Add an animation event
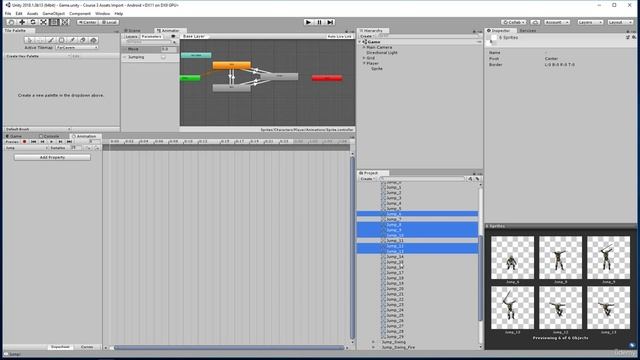 (x=97, y=148)
